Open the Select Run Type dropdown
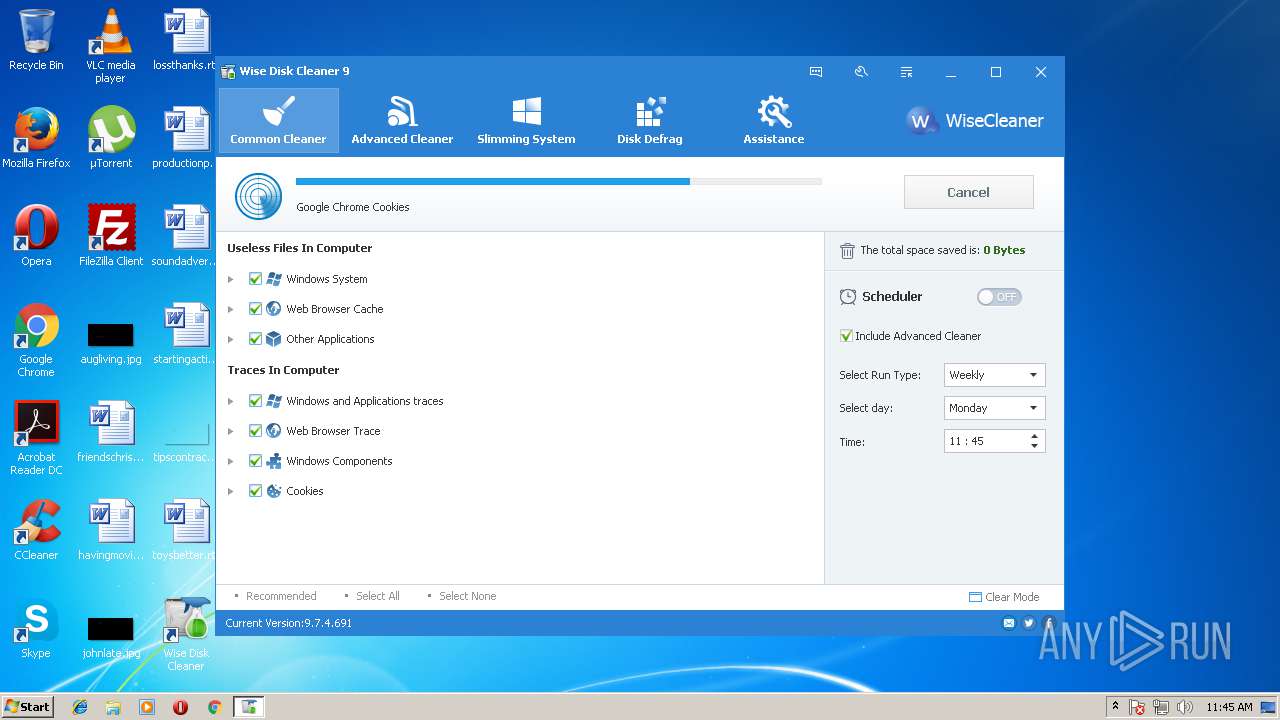This screenshot has width=1280, height=720. [x=994, y=375]
